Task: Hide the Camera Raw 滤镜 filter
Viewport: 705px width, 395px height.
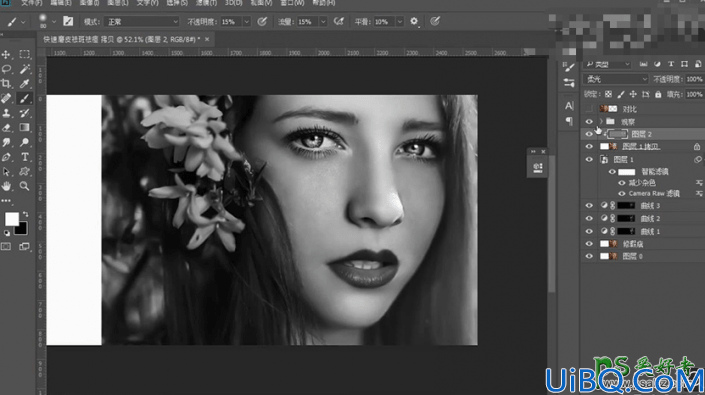Action: point(622,194)
